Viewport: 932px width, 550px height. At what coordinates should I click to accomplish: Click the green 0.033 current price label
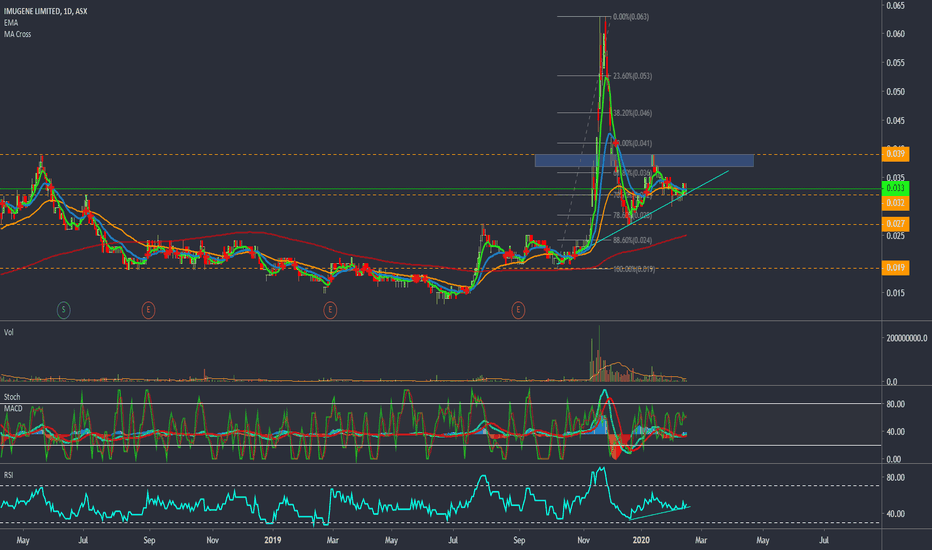[x=895, y=188]
